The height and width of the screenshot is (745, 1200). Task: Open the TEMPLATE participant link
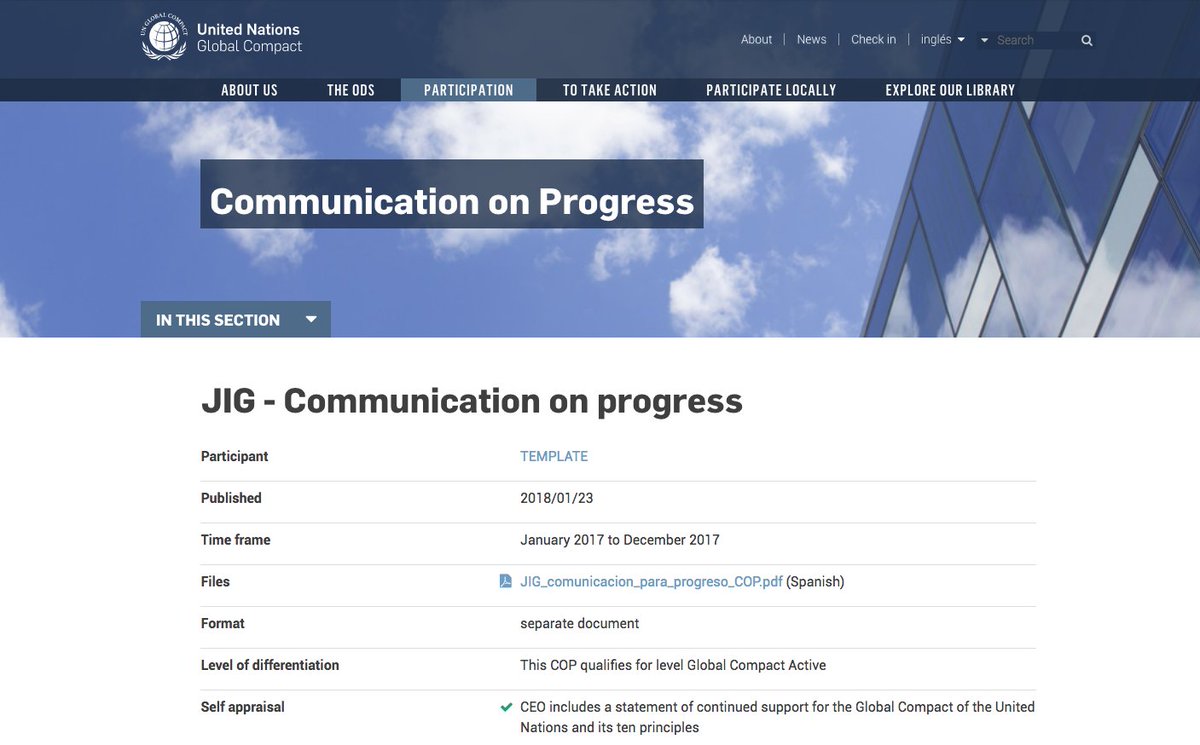pos(554,456)
